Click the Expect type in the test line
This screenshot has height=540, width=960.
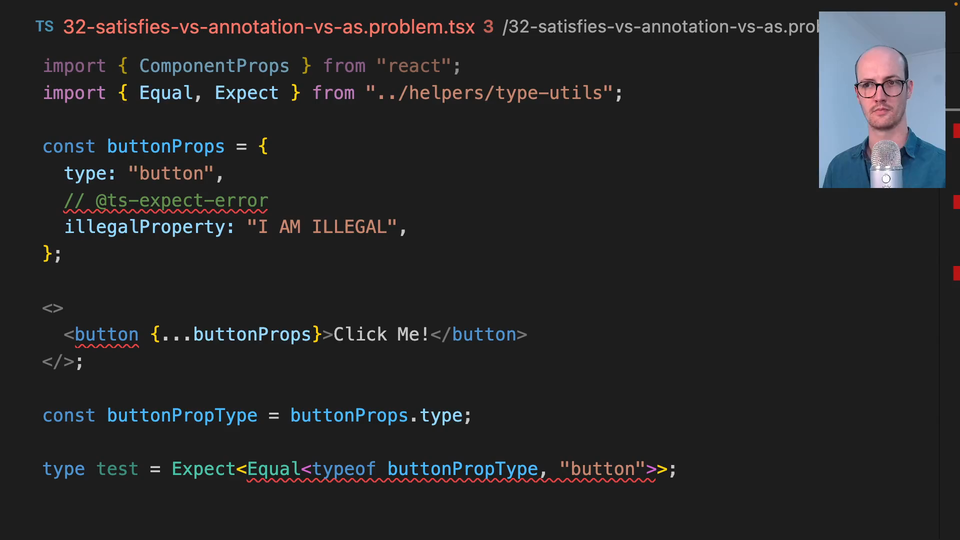(x=203, y=469)
